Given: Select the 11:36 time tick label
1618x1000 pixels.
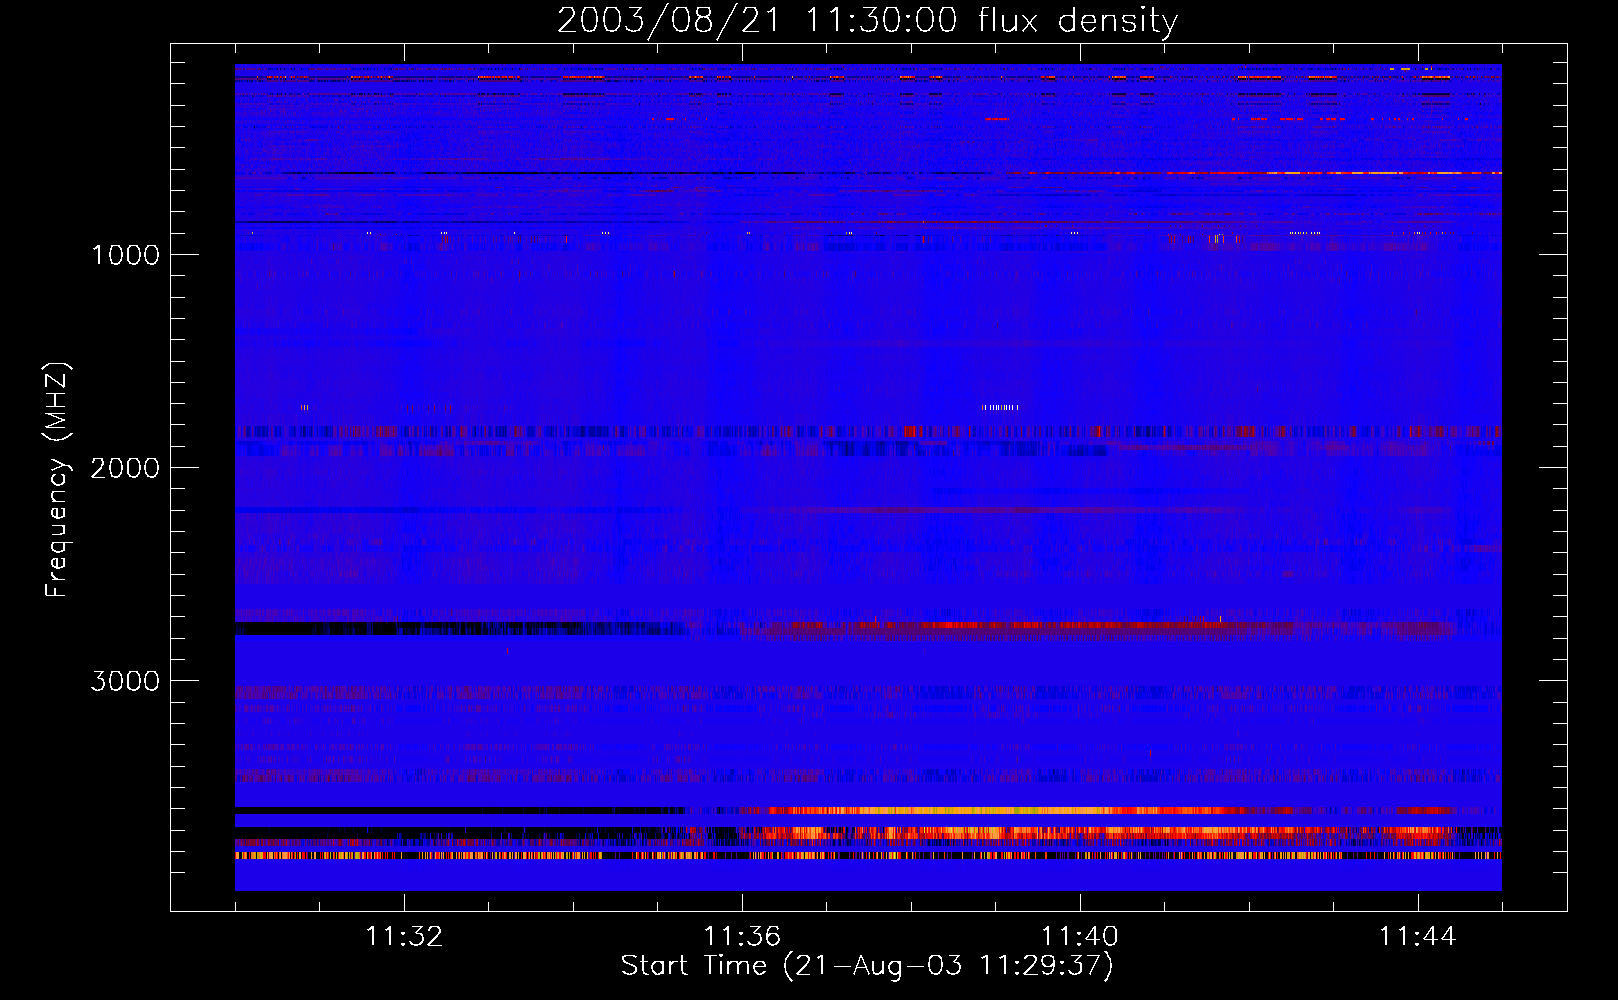Looking at the screenshot, I should click(742, 937).
